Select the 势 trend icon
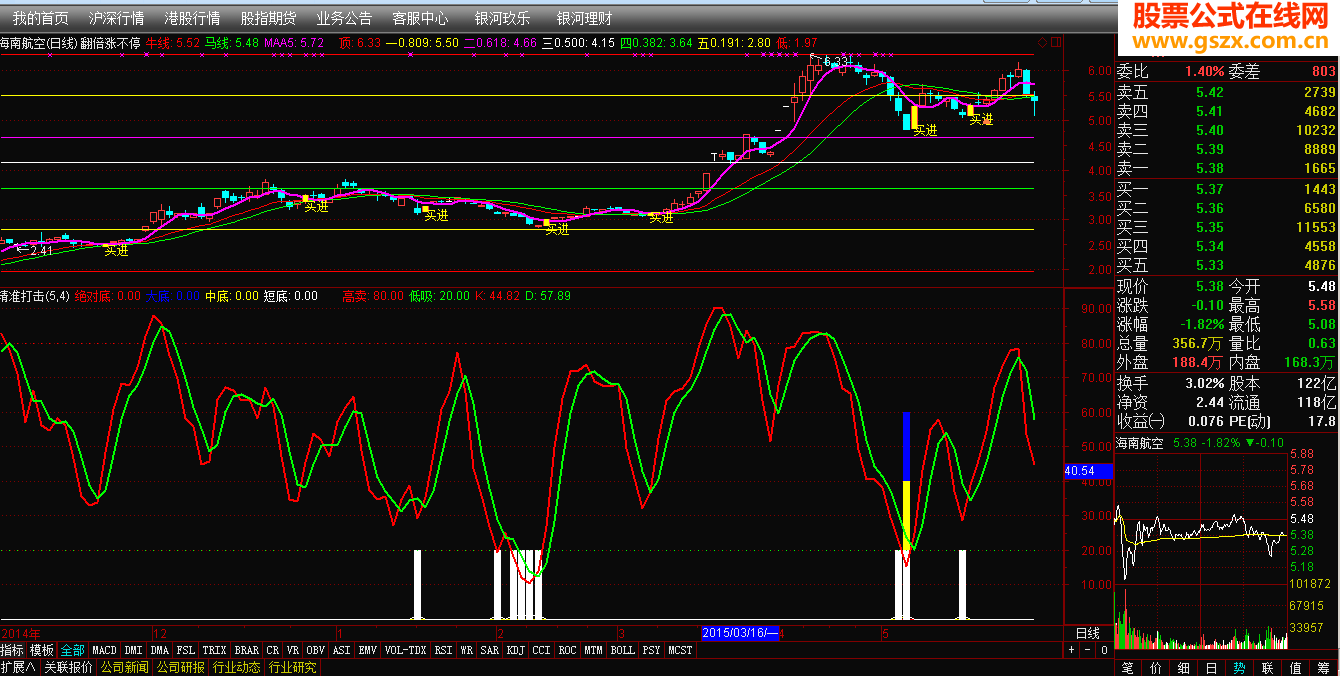 pyautogui.click(x=1239, y=667)
